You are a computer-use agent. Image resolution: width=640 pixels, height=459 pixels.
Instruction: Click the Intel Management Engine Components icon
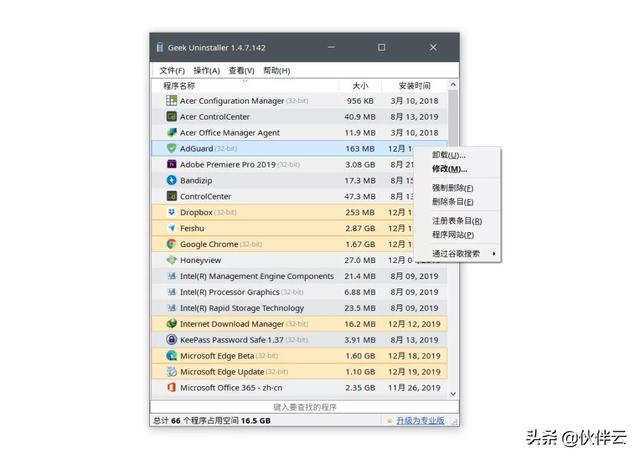tap(171, 276)
